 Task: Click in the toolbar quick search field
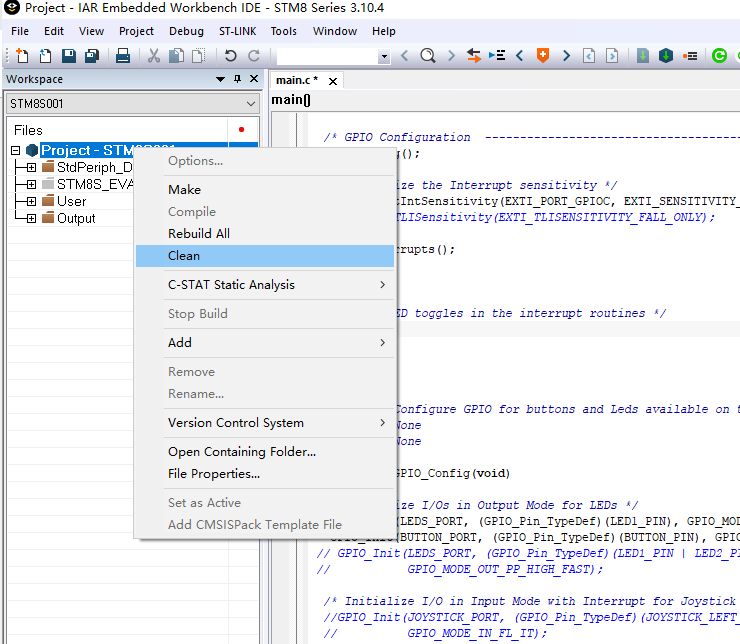coord(328,56)
